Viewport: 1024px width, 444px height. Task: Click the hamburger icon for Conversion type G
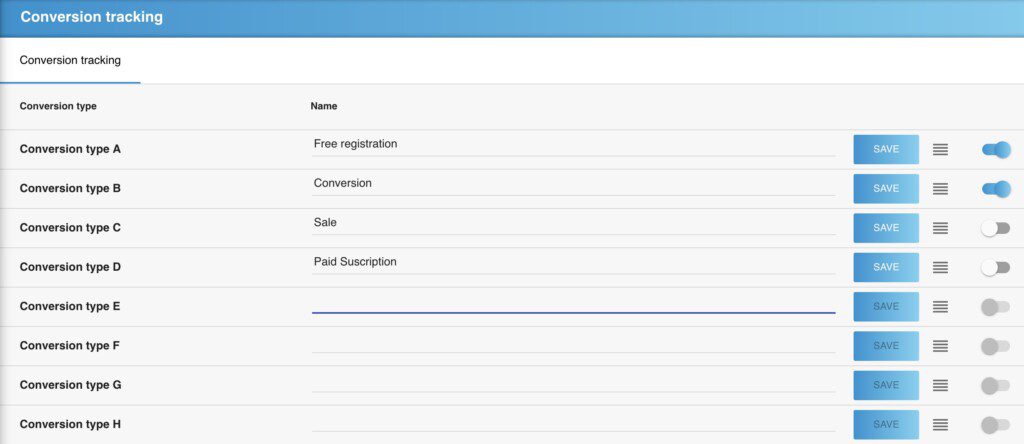[940, 385]
